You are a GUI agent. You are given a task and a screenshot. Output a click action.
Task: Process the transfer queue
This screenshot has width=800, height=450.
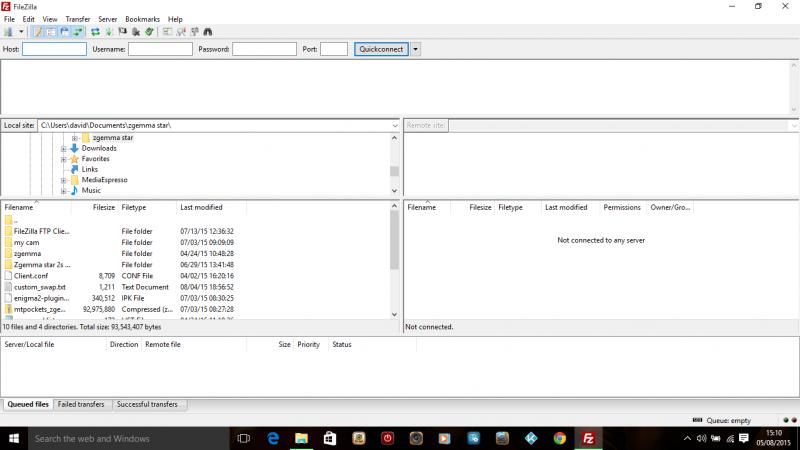[109, 32]
